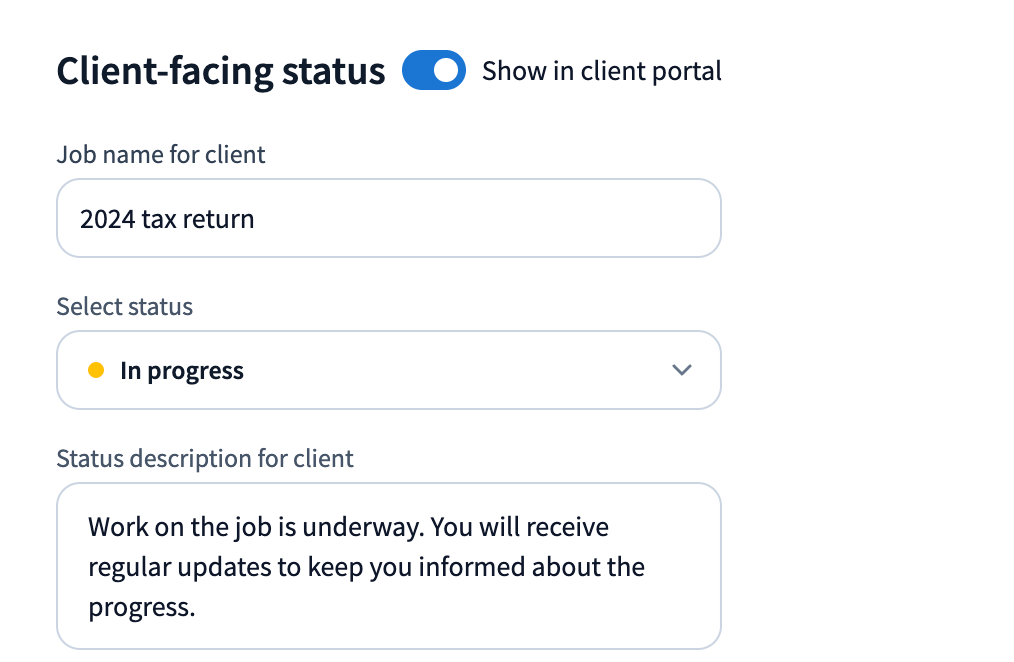The width and height of the screenshot is (1014, 662).
Task: Click the Job name for client field
Action: coord(388,218)
